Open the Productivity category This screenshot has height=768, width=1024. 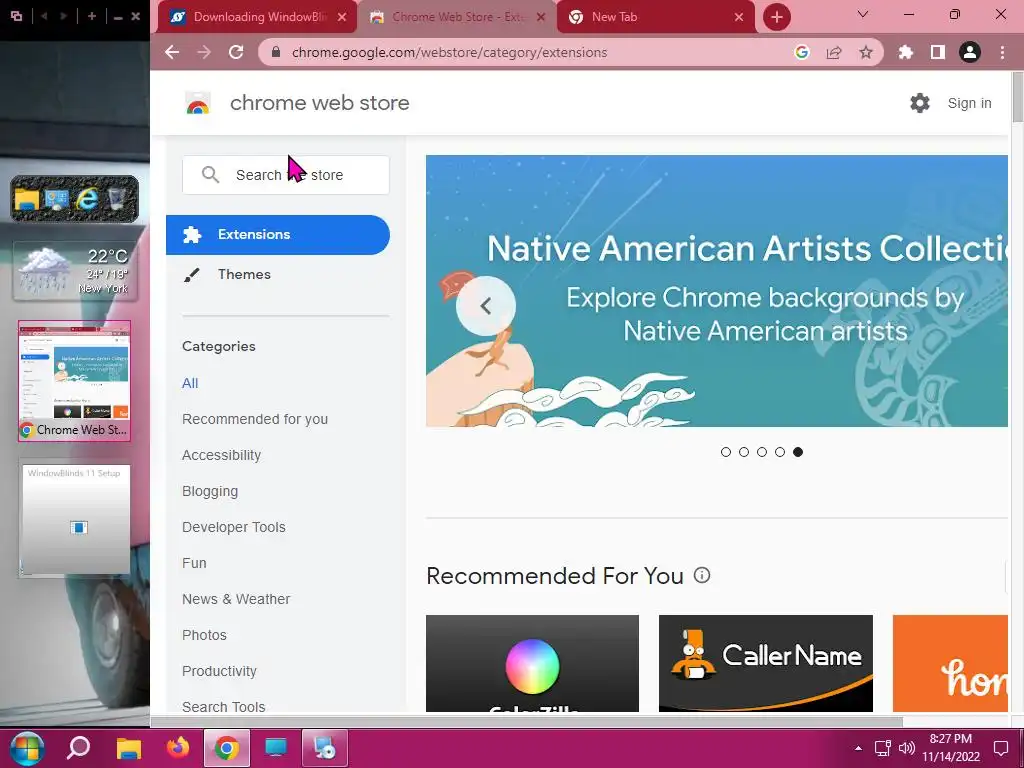(x=219, y=671)
